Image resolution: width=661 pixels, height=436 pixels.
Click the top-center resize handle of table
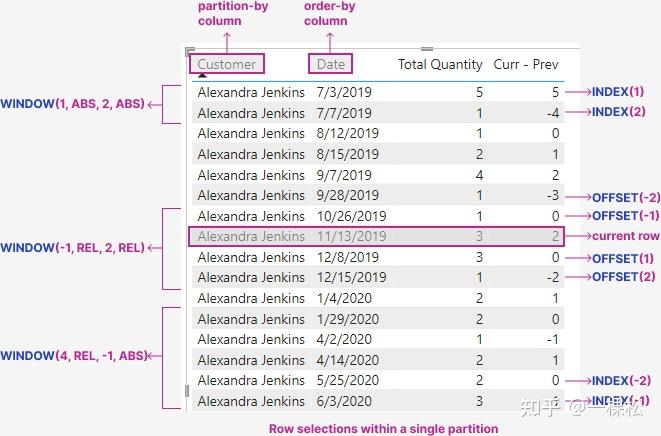click(427, 47)
